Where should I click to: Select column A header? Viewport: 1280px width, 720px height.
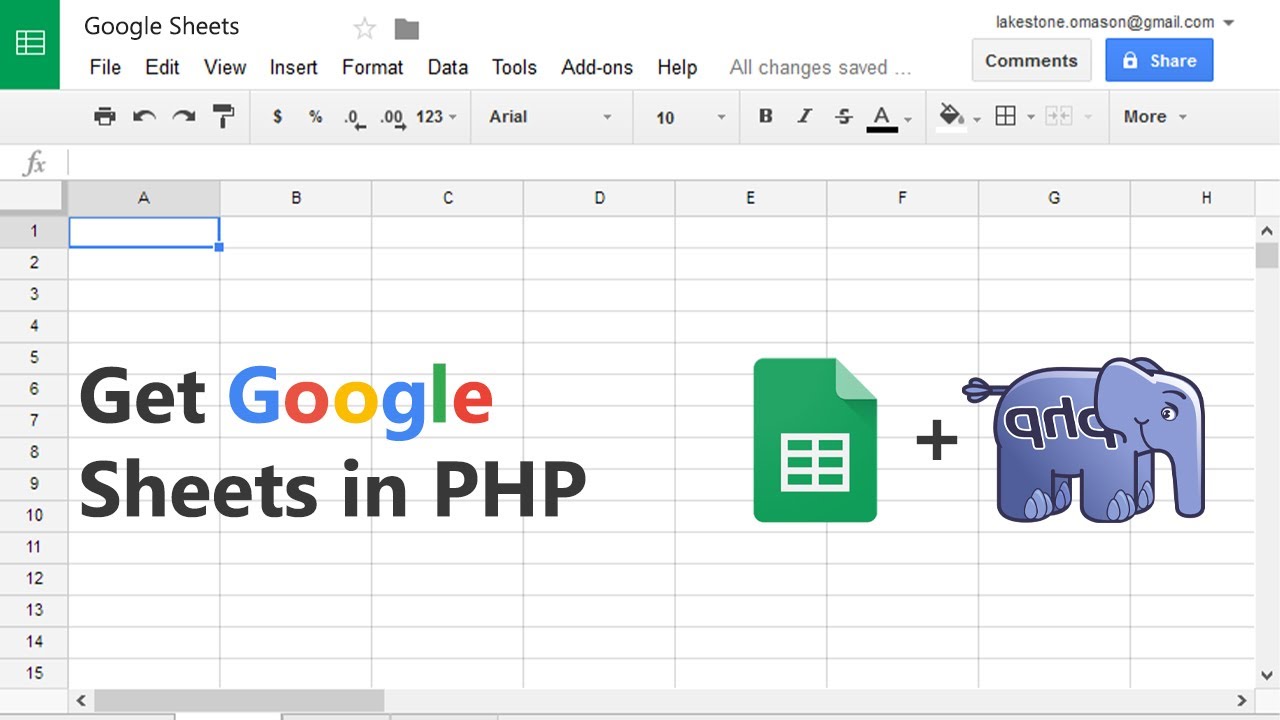pyautogui.click(x=144, y=198)
